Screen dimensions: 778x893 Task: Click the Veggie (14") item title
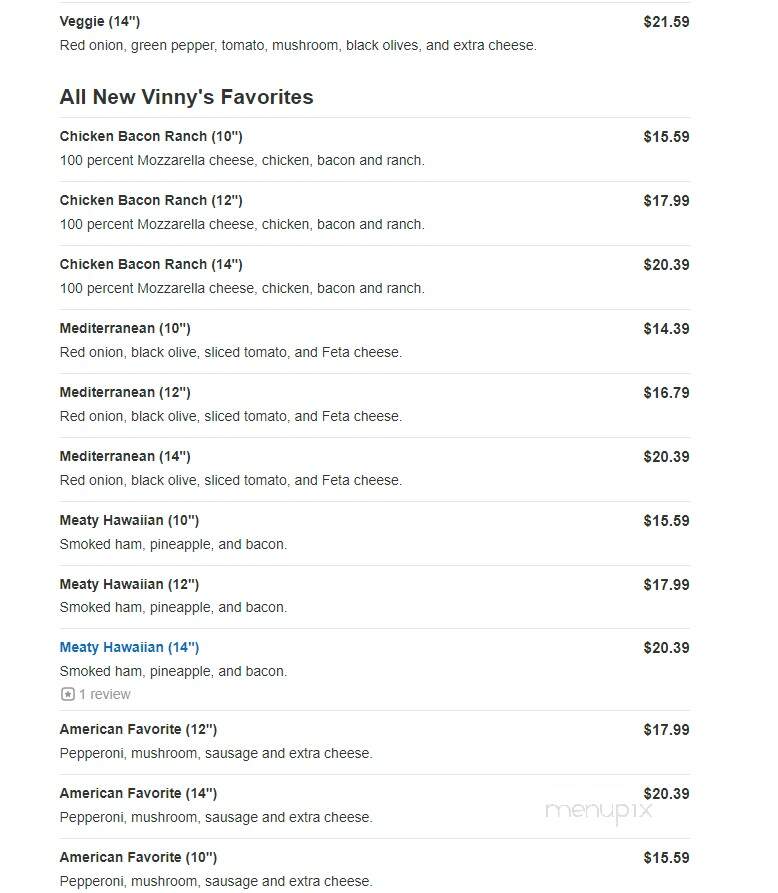point(100,22)
